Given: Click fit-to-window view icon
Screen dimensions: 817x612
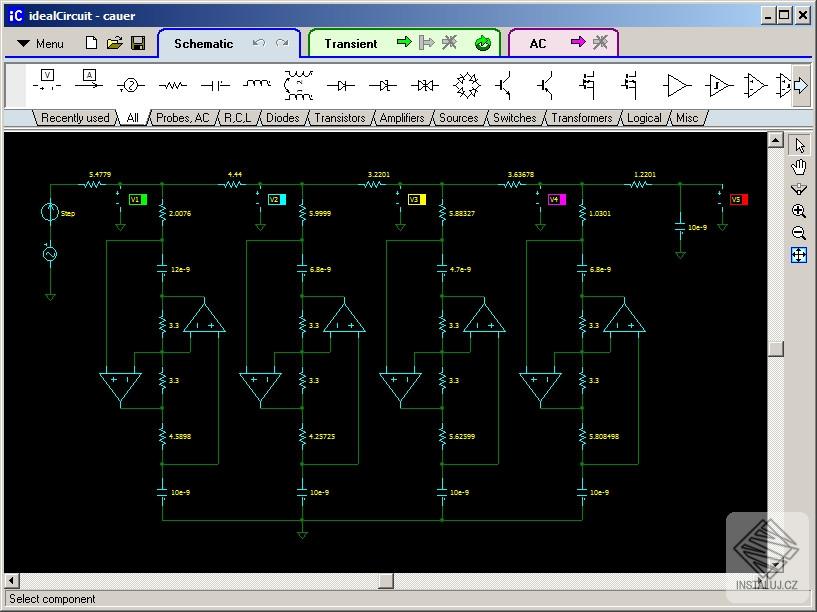Looking at the screenshot, I should point(799,255).
